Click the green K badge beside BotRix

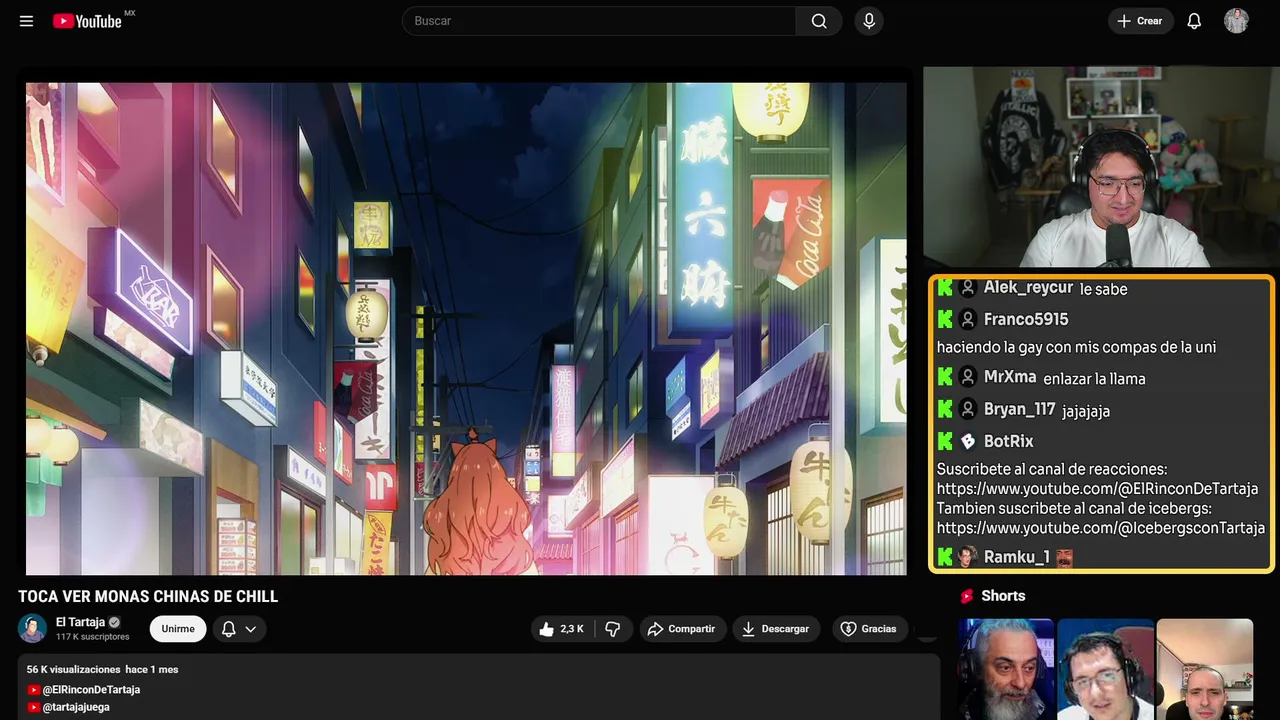[945, 441]
